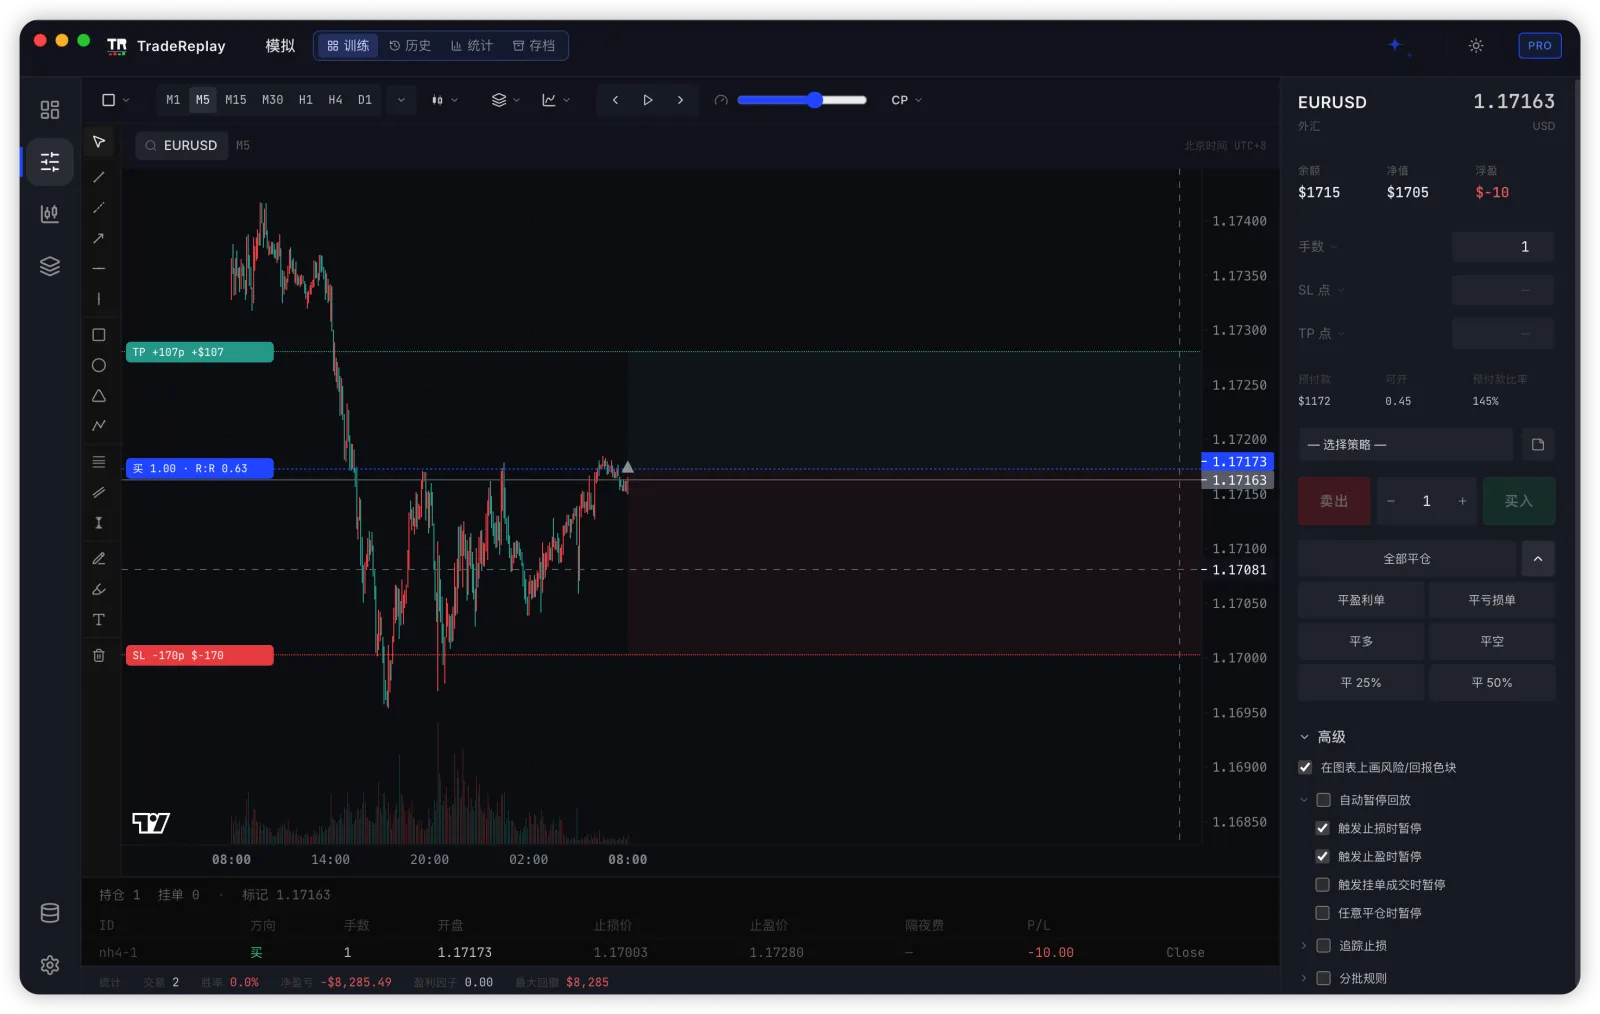Viewport: 1600px width, 1014px height.
Task: Select the rectangle shape tool
Action: pyautogui.click(x=99, y=335)
